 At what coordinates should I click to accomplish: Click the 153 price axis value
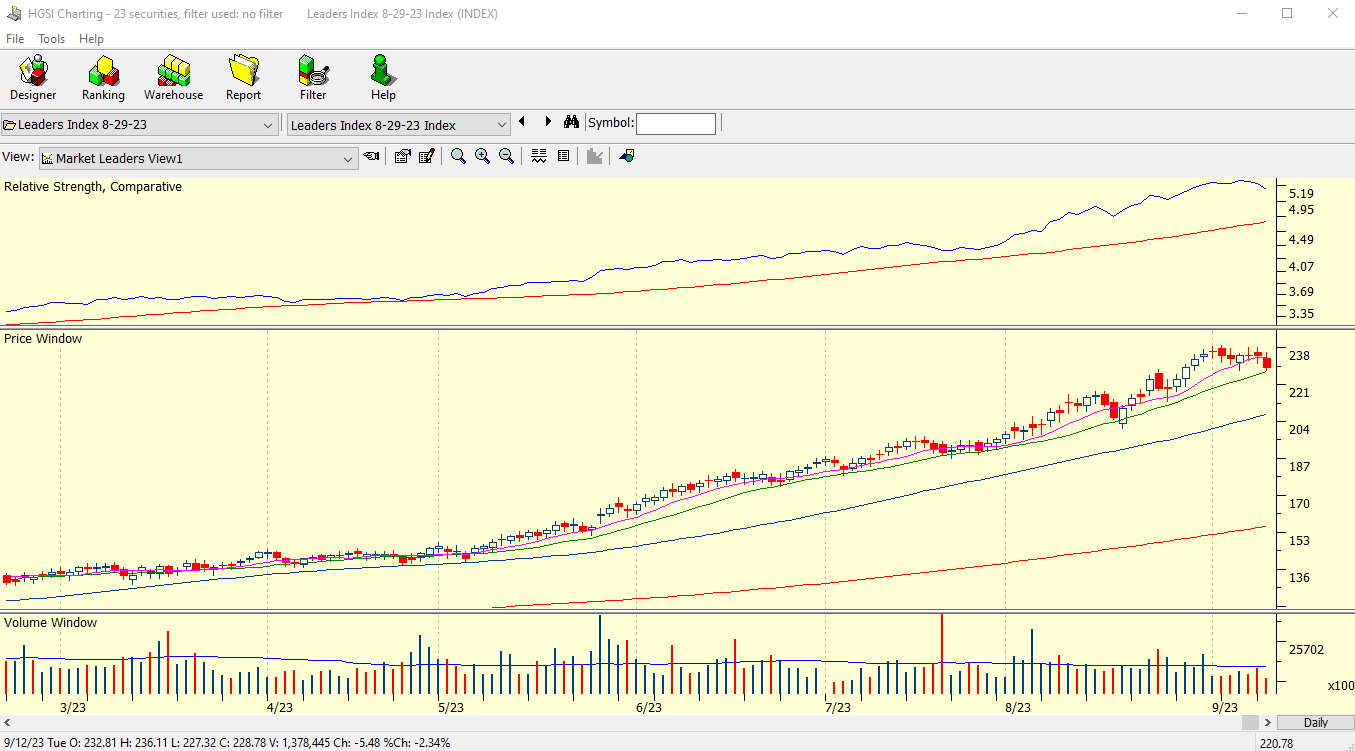click(x=1300, y=541)
